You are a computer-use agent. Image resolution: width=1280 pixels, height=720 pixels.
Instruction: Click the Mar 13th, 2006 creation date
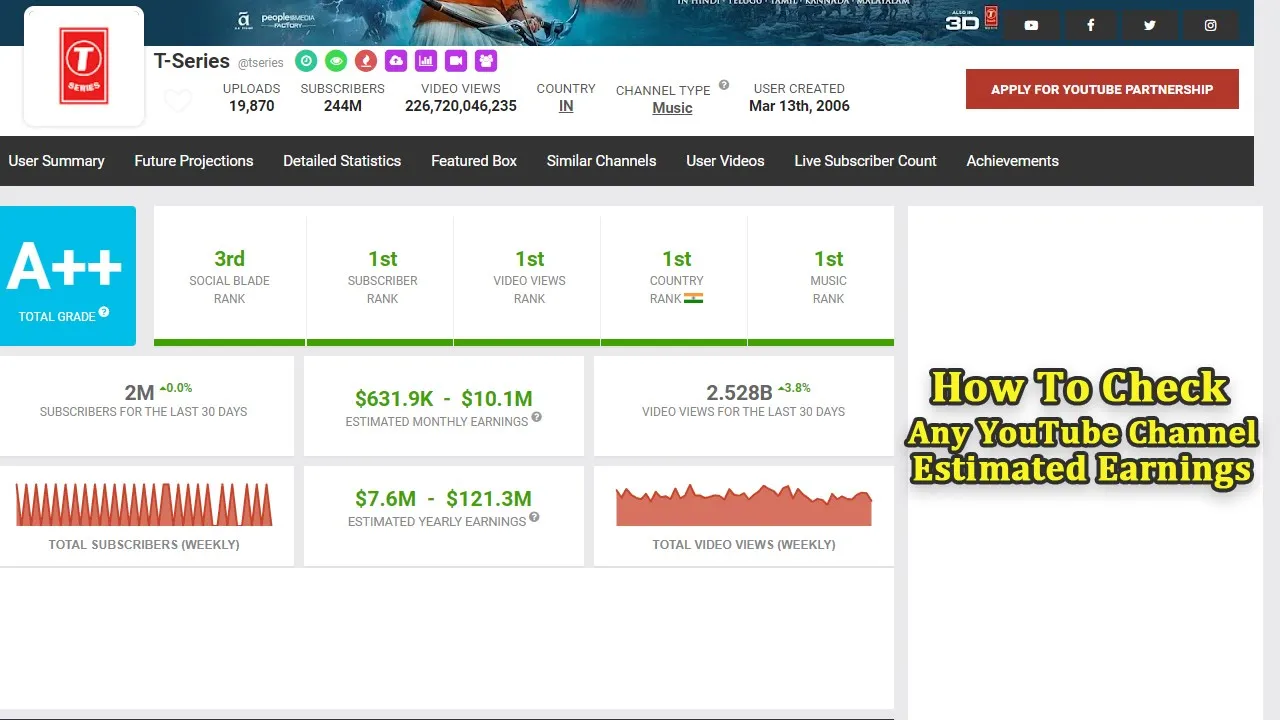[x=799, y=106]
